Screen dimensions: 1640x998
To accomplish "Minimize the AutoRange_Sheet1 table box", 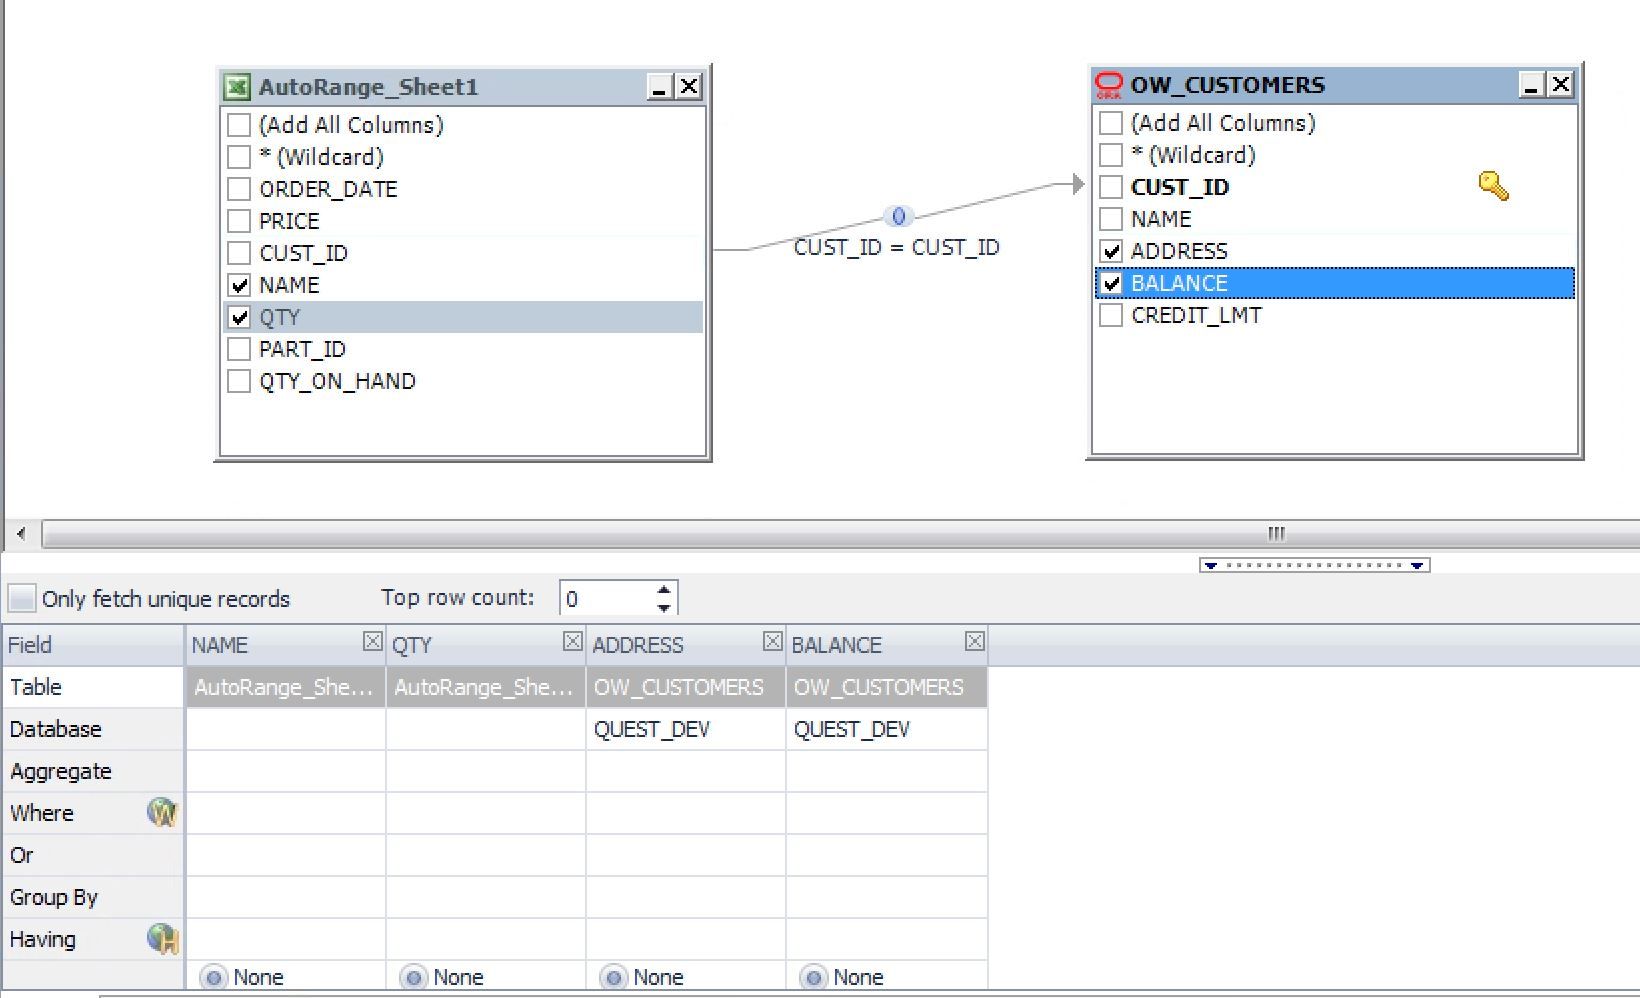I will [x=659, y=87].
